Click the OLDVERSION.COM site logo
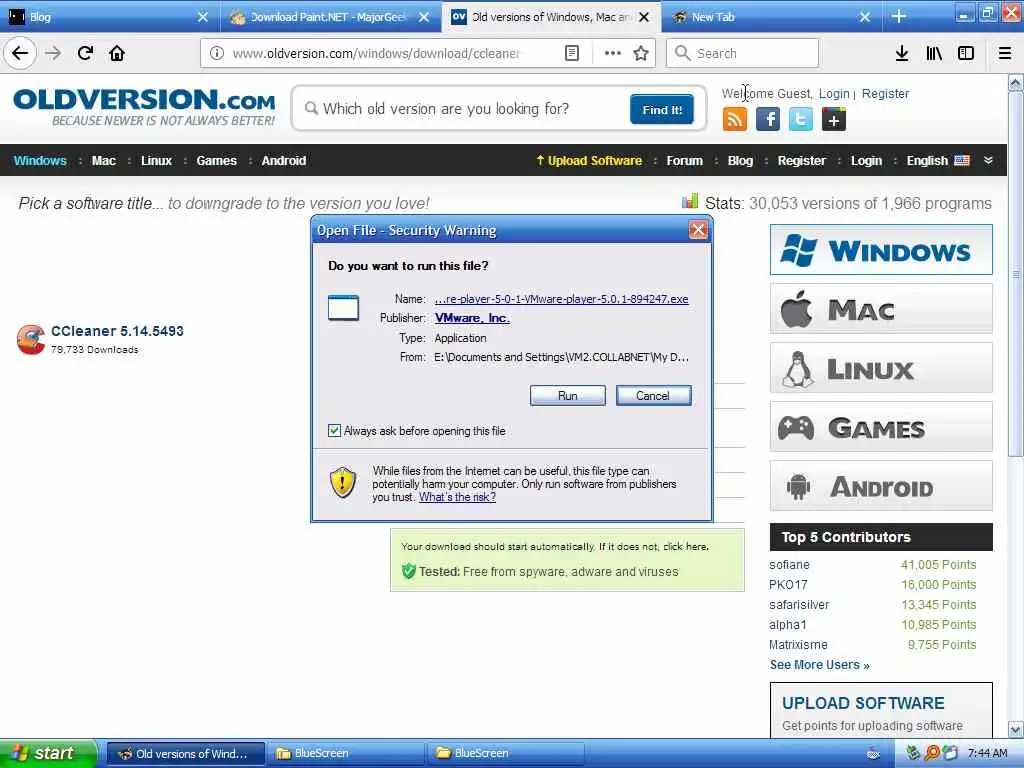The width and height of the screenshot is (1024, 768). coord(144,106)
